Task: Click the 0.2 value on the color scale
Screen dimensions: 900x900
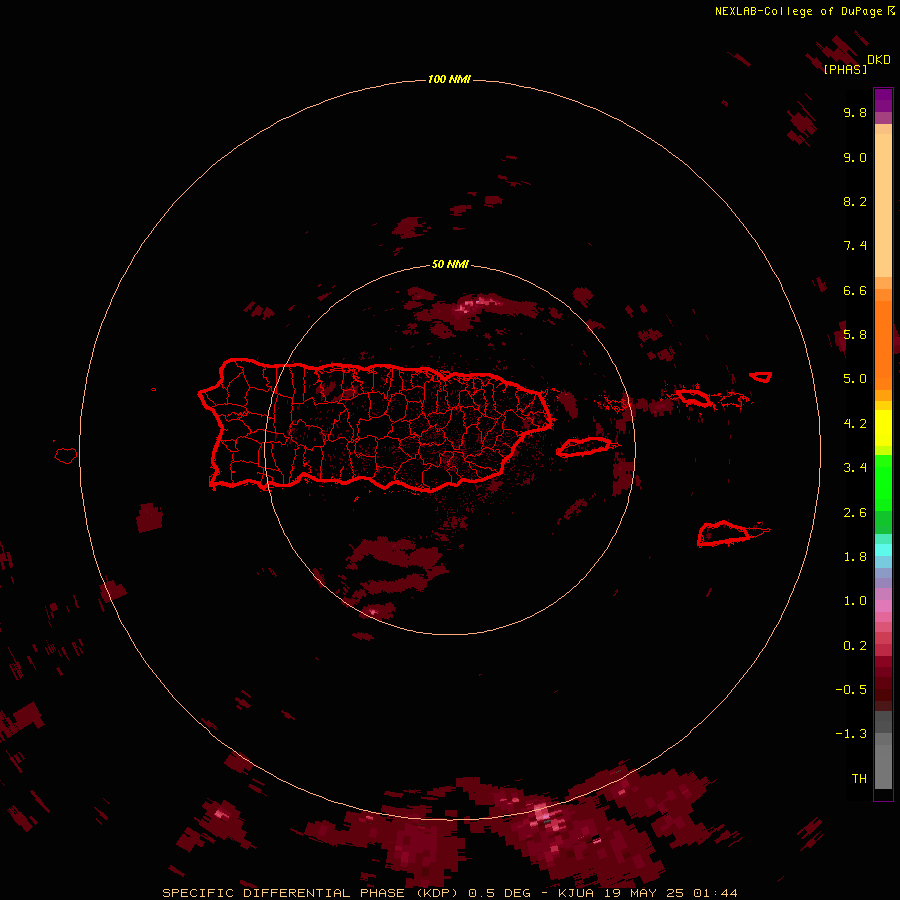Action: pyautogui.click(x=855, y=646)
